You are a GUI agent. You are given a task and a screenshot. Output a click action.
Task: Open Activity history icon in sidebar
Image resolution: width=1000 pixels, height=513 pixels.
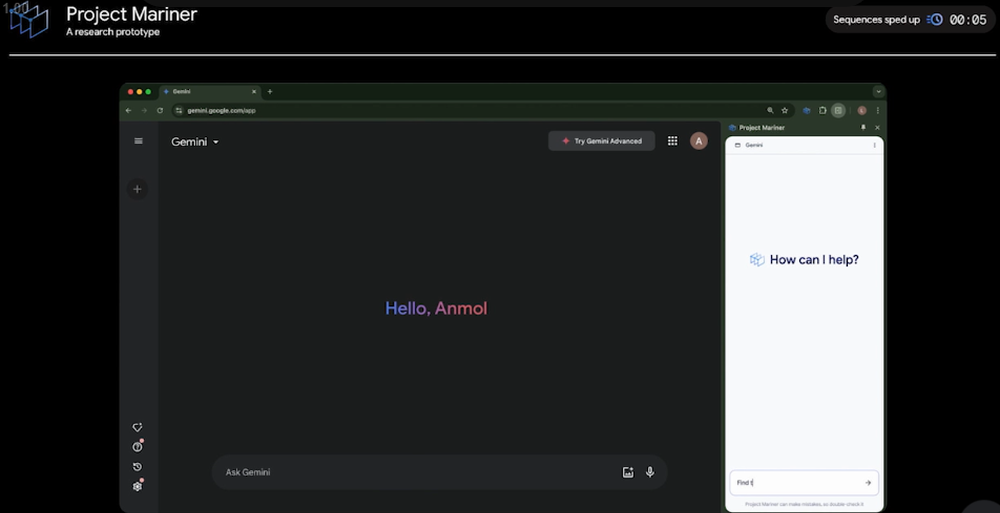(137, 466)
